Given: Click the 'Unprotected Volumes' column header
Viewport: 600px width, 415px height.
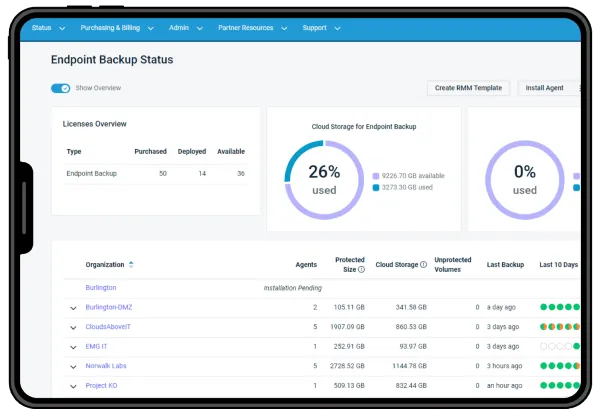Looking at the screenshot, I should click(453, 264).
